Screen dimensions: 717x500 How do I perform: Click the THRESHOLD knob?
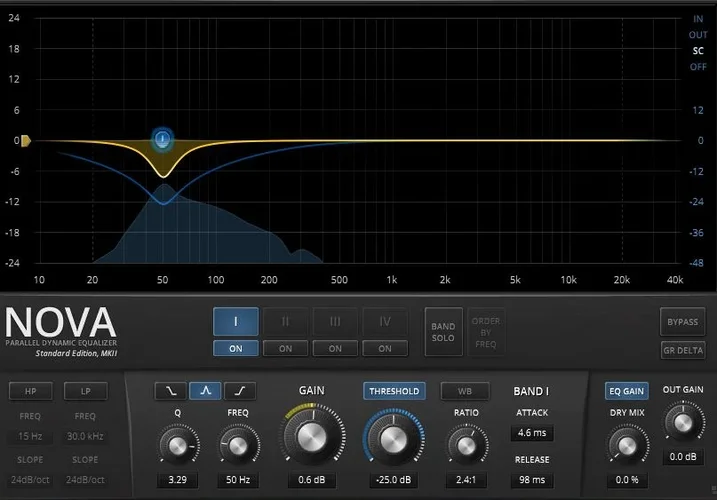393,440
